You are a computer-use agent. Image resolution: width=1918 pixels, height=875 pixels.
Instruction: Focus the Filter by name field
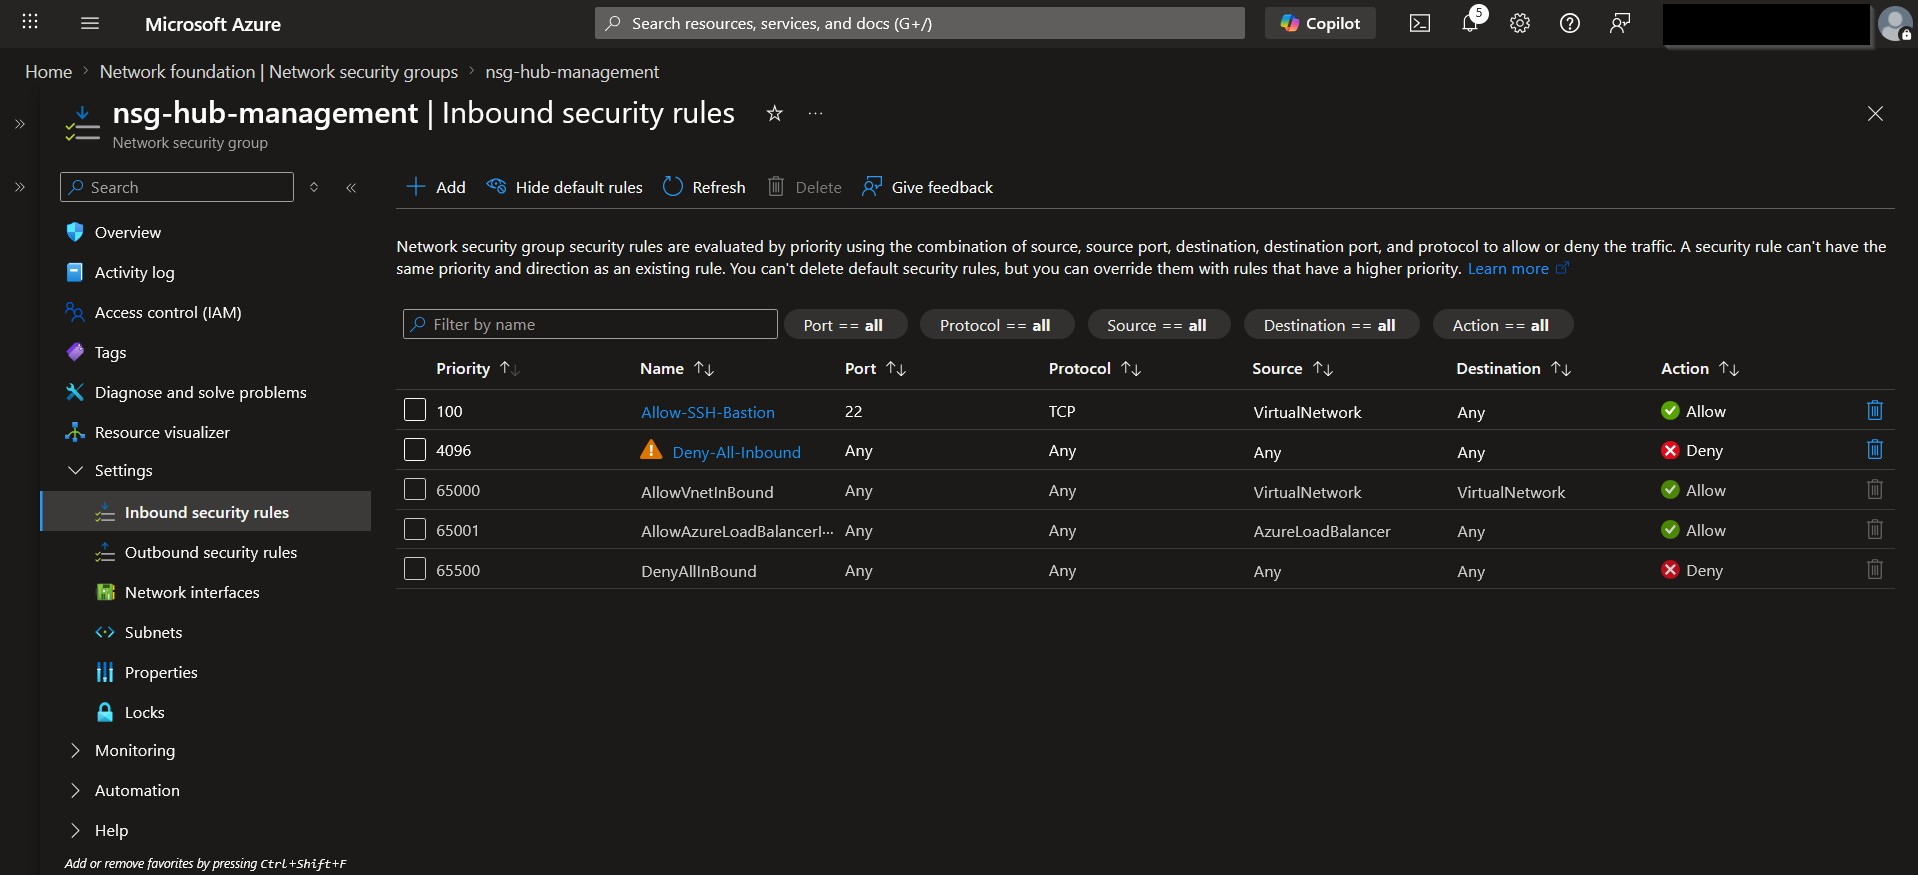[x=590, y=324]
